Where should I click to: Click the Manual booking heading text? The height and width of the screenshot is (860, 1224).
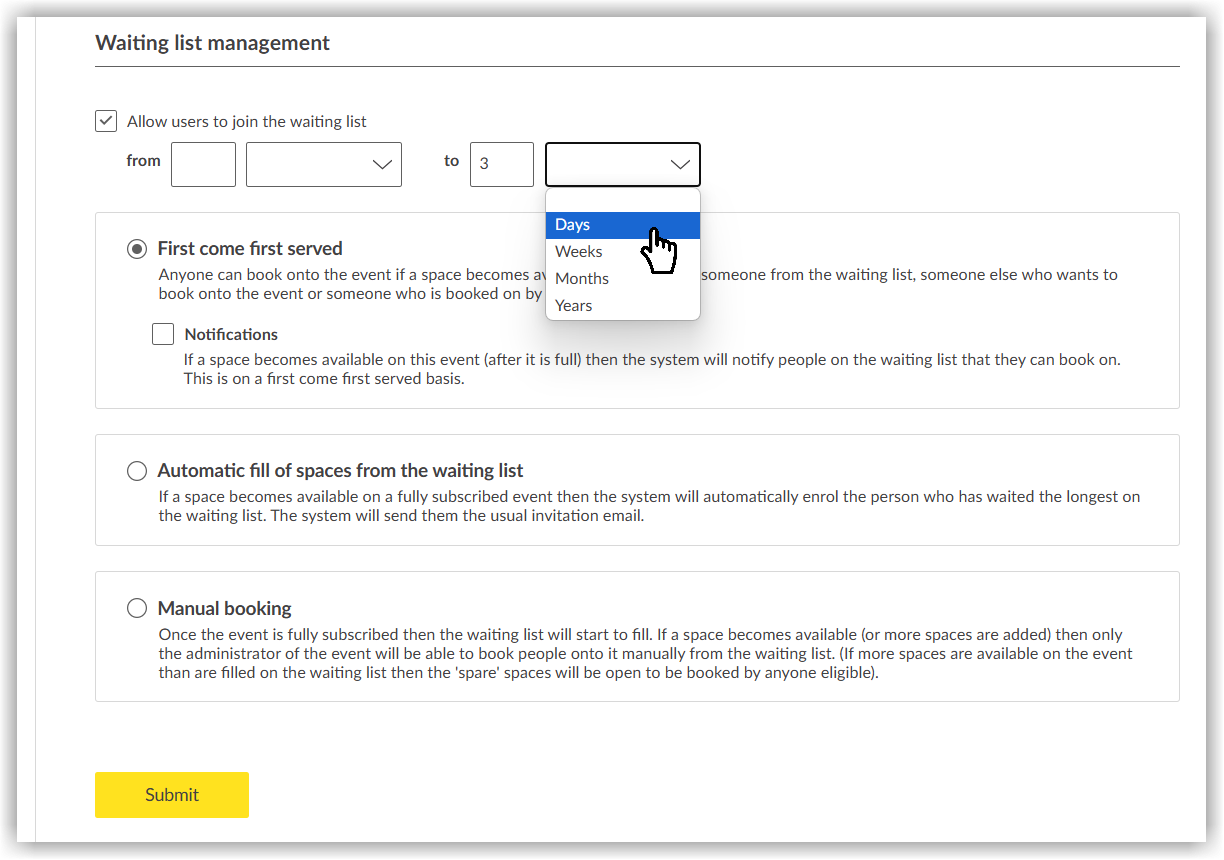pyautogui.click(x=224, y=608)
